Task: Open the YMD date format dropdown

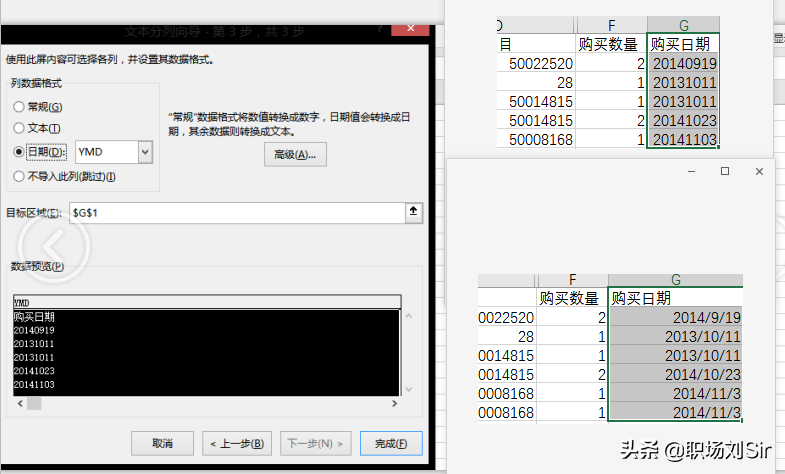Action: click(145, 152)
